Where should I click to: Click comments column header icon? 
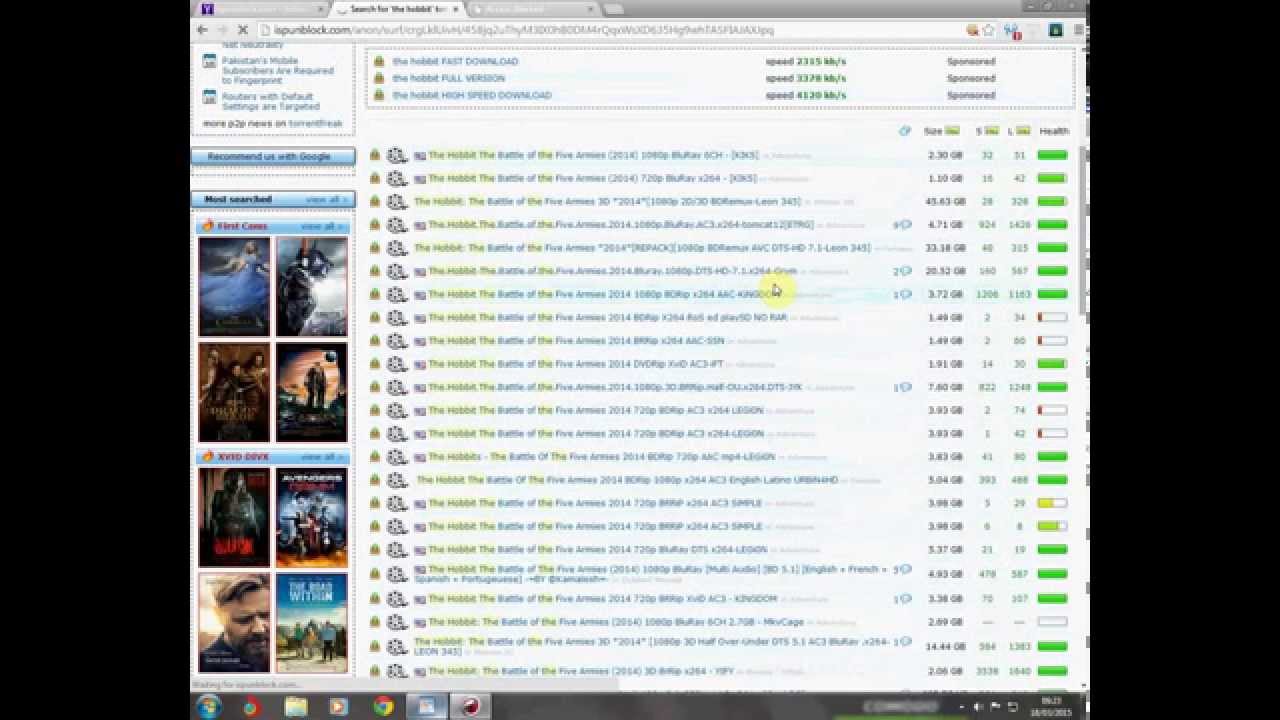(905, 131)
